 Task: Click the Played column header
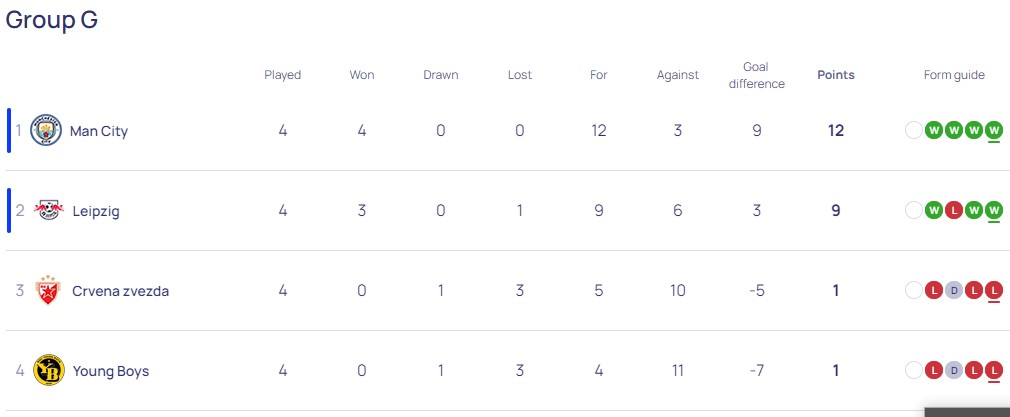(x=283, y=75)
